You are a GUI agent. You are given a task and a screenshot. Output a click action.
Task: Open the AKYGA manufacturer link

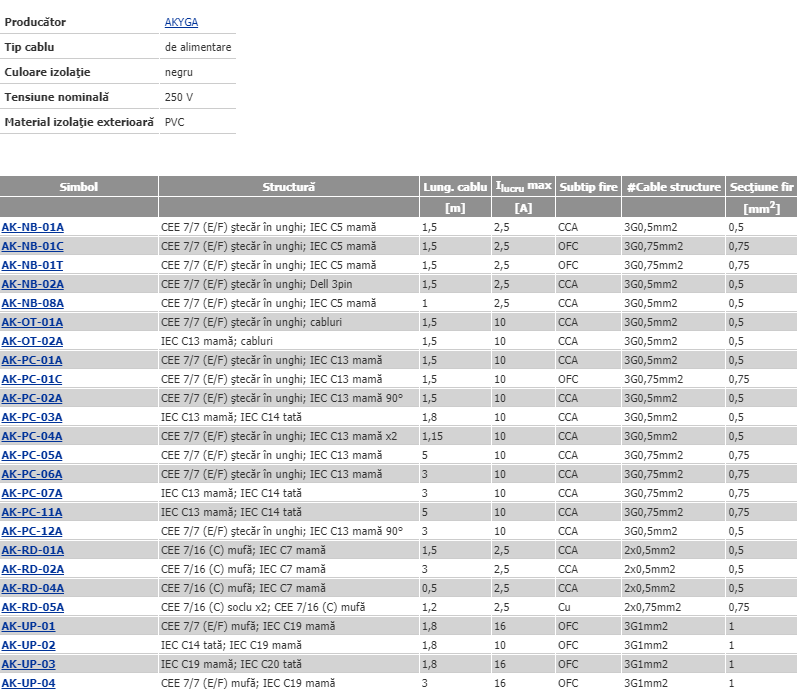pyautogui.click(x=181, y=22)
